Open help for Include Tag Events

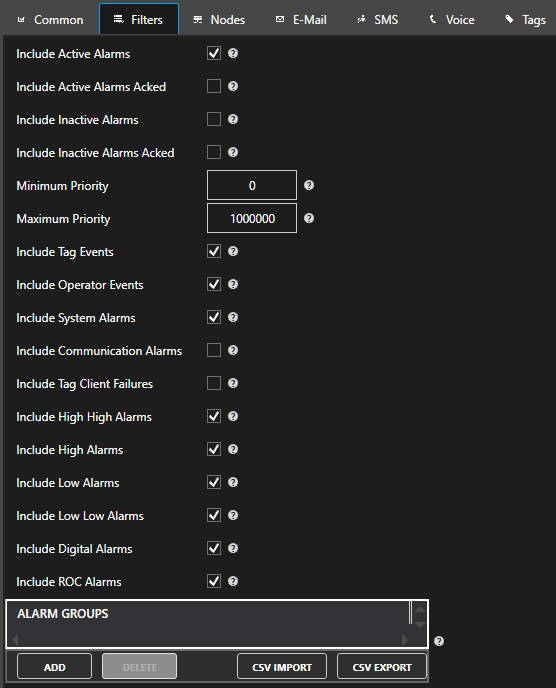(233, 251)
